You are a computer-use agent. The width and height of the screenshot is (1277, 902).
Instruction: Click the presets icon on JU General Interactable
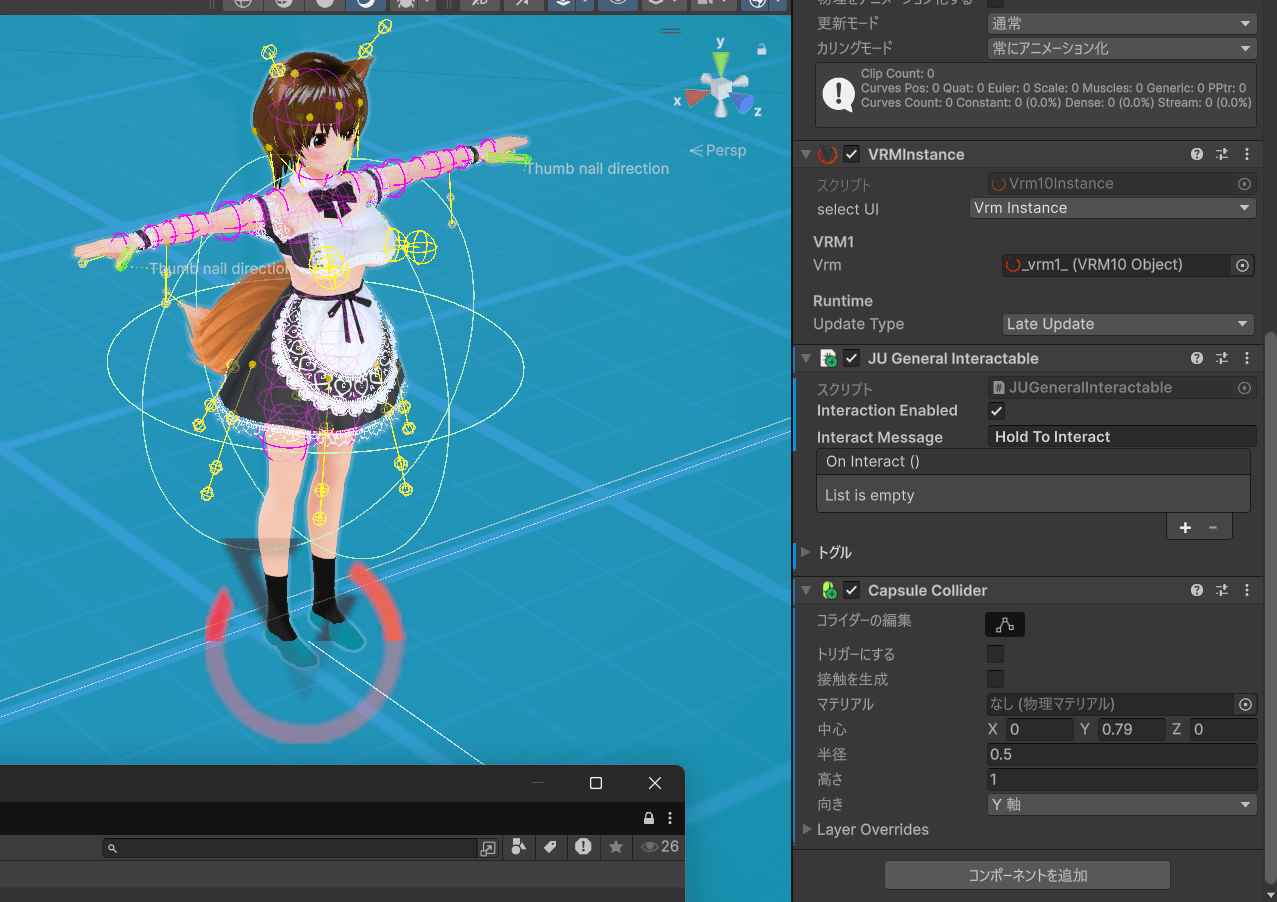point(1221,358)
